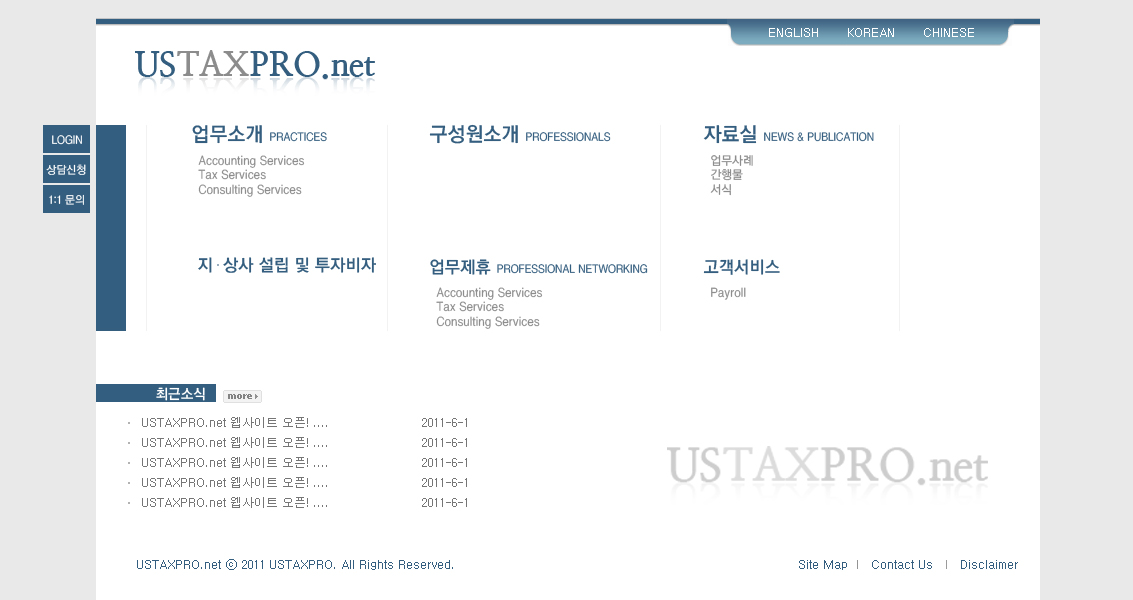Select 업무사례 under NEWS & PUBLICATION
The image size is (1133, 600).
(x=731, y=160)
